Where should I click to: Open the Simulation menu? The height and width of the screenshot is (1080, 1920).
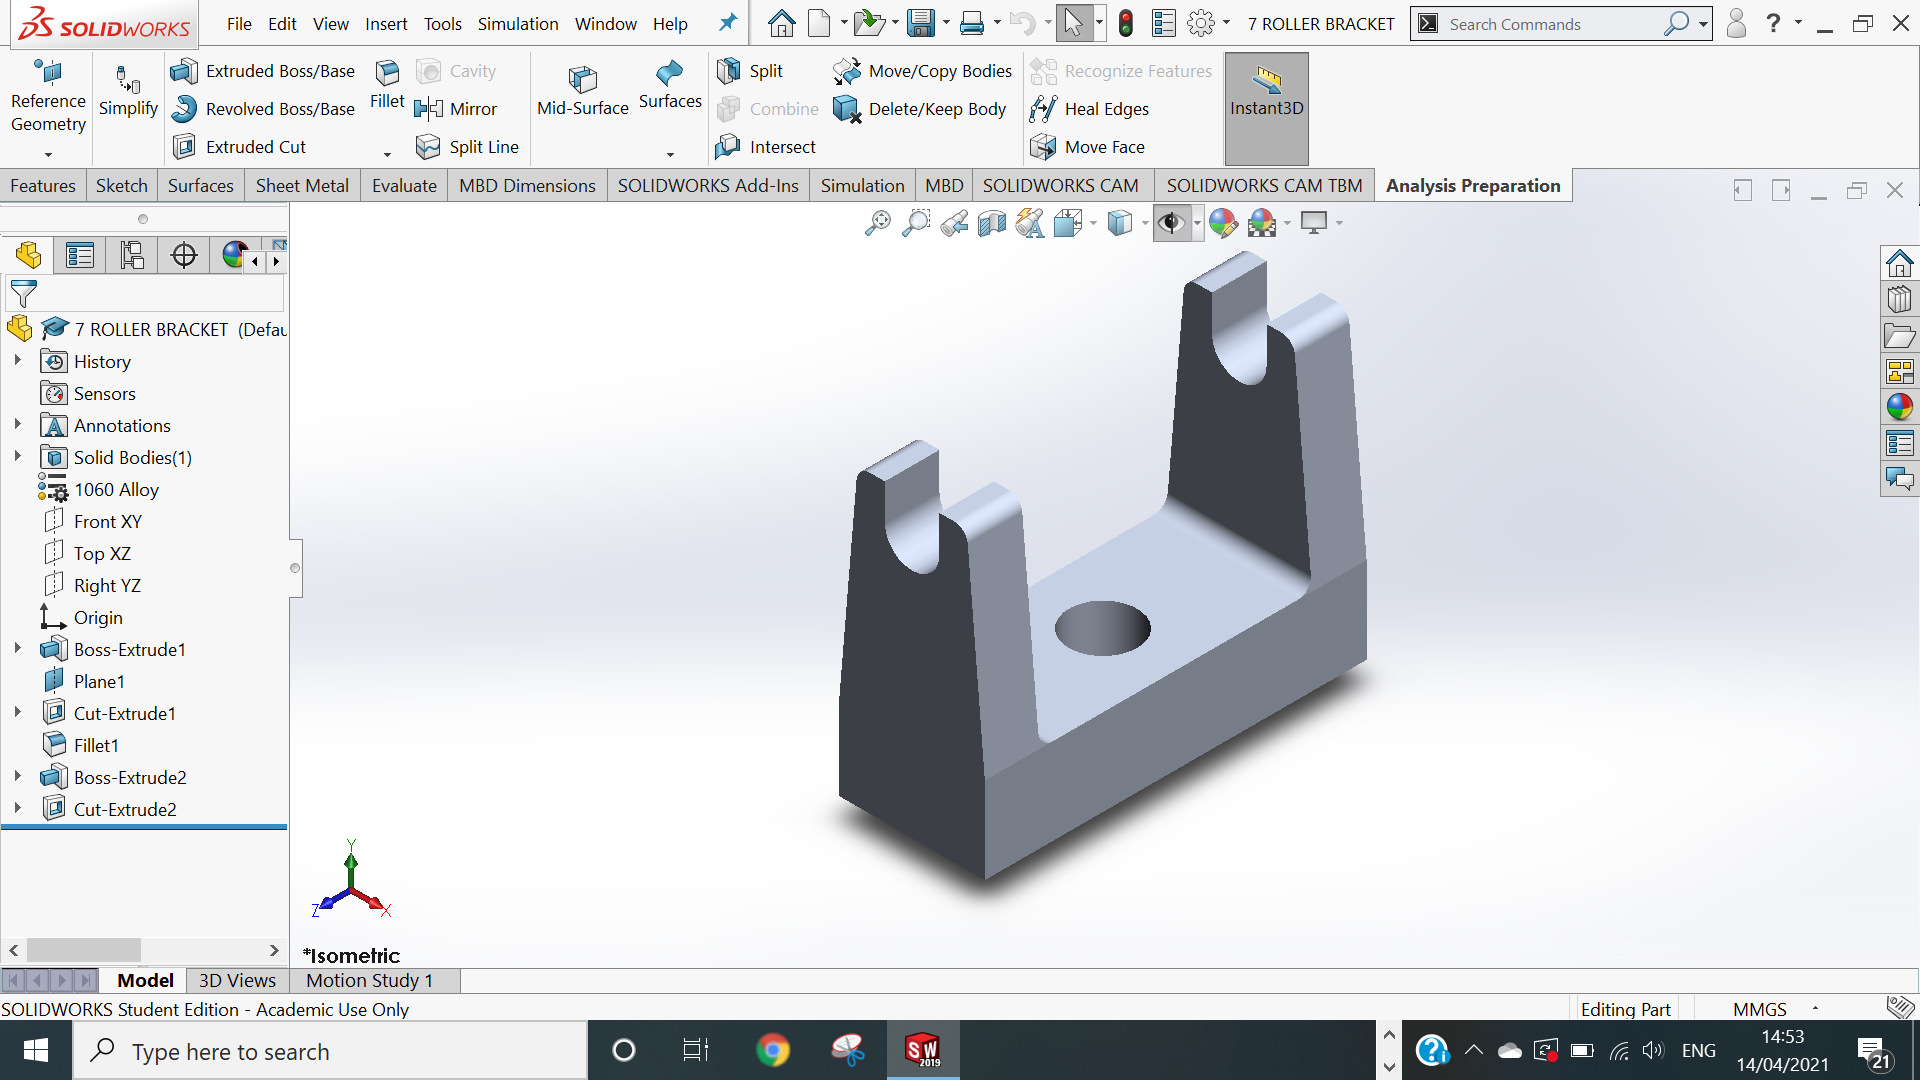tap(518, 24)
